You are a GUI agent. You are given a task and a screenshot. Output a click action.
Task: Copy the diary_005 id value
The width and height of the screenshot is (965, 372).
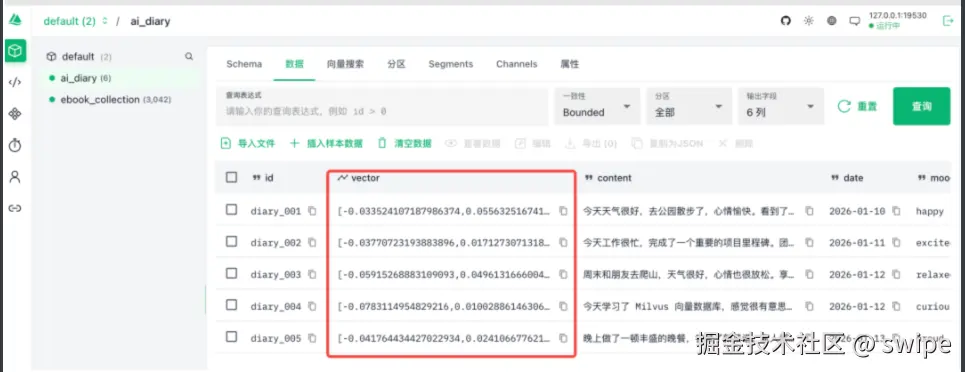coord(313,338)
